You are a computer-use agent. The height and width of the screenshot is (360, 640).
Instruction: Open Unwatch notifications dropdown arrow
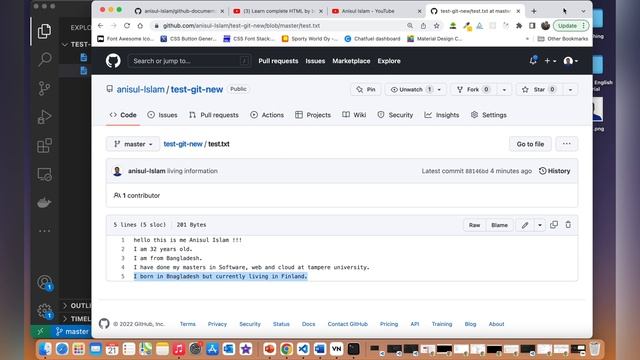click(439, 89)
